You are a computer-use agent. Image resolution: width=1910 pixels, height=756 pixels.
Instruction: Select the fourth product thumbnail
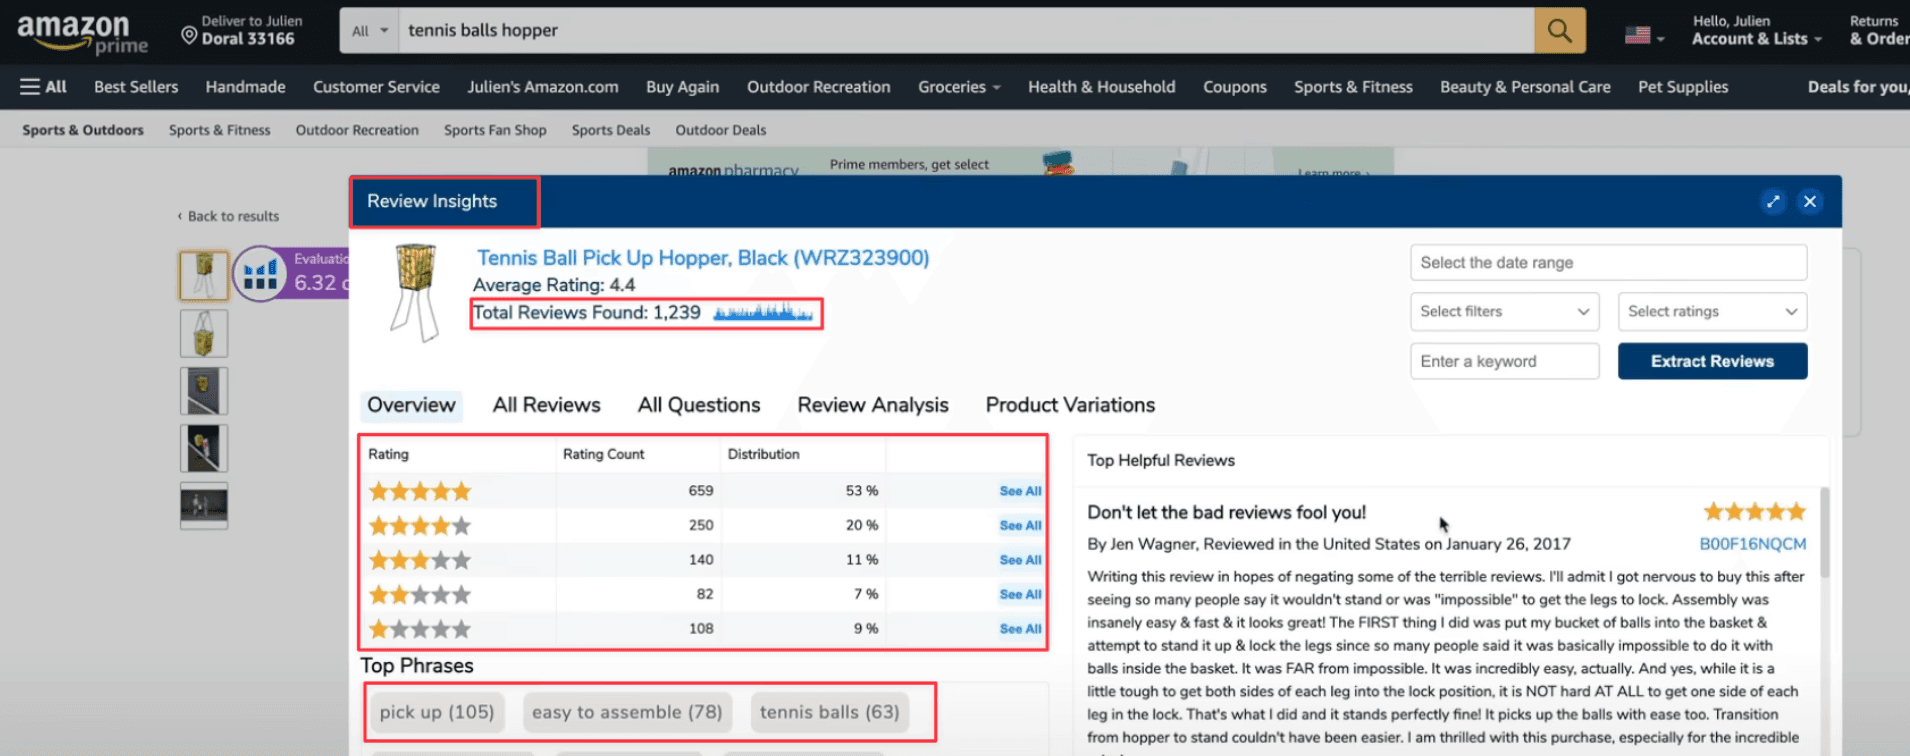[x=204, y=449]
